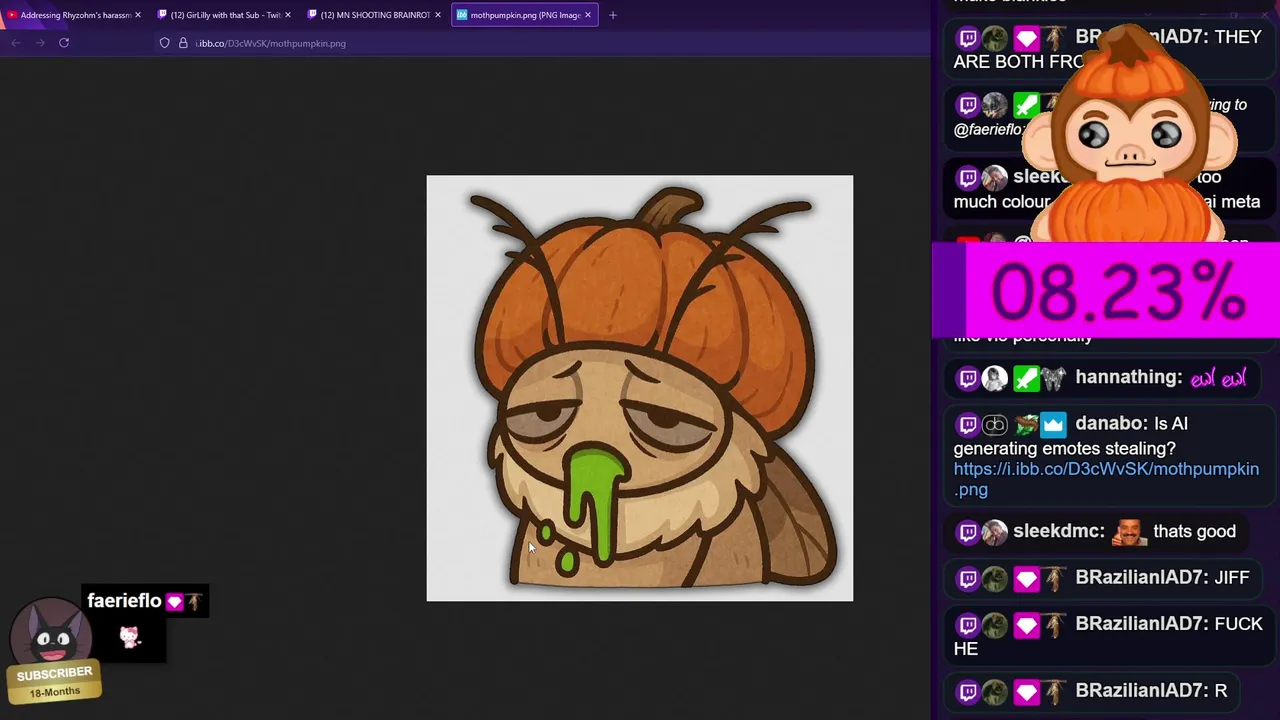Click danabo's circular avatar badge
1280x720 pixels.
tap(994, 425)
